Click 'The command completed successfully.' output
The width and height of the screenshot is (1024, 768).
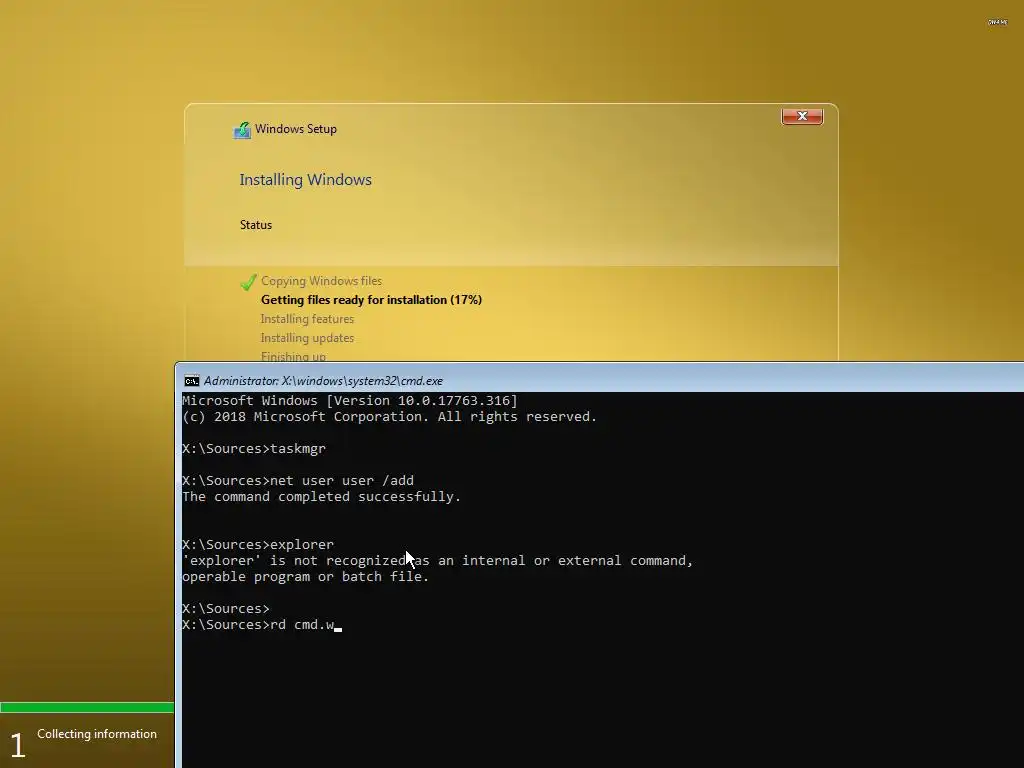coord(321,496)
